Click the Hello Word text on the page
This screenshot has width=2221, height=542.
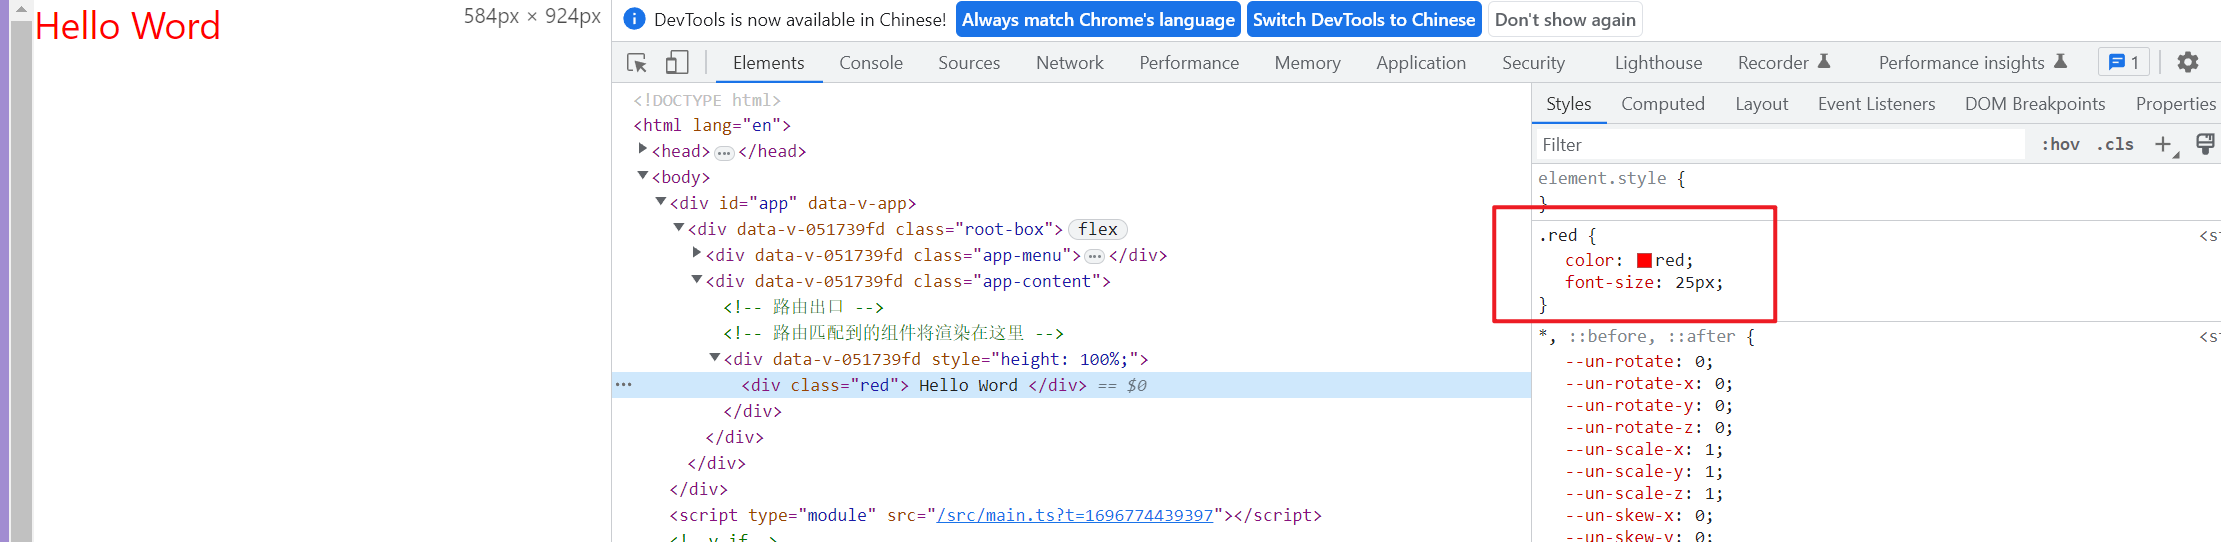(127, 26)
